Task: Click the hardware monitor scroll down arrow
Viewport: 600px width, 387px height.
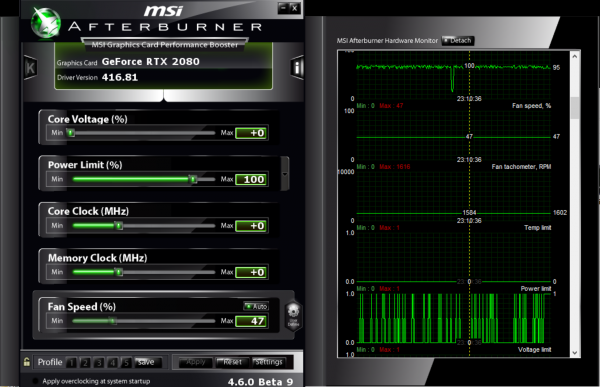Action: point(575,353)
